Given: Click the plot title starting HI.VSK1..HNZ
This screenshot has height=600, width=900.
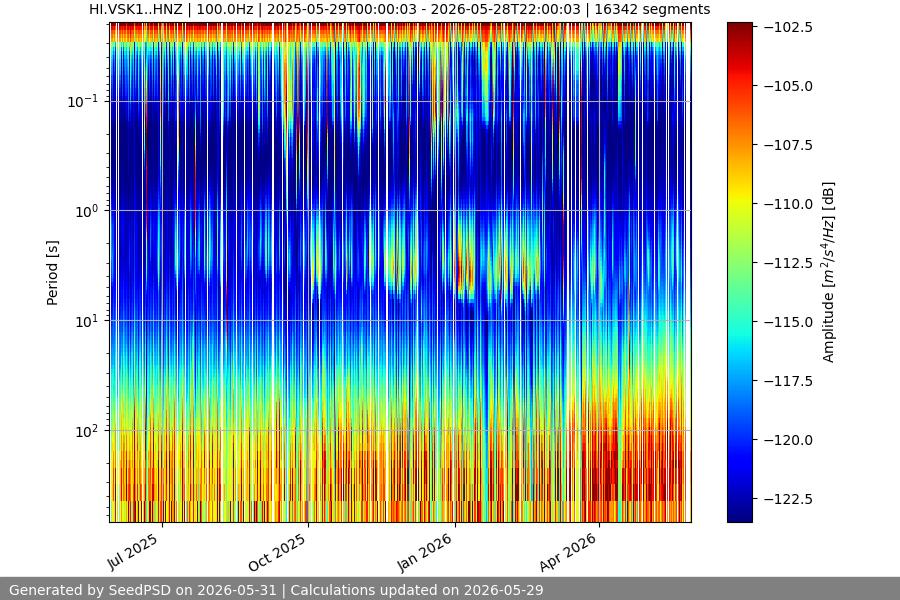Looking at the screenshot, I should (x=399, y=9).
